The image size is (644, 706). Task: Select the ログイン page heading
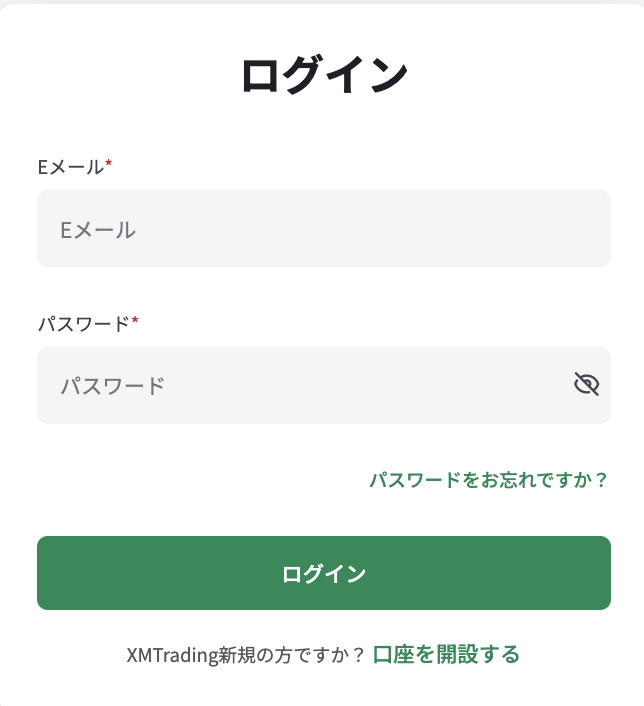(x=324, y=76)
